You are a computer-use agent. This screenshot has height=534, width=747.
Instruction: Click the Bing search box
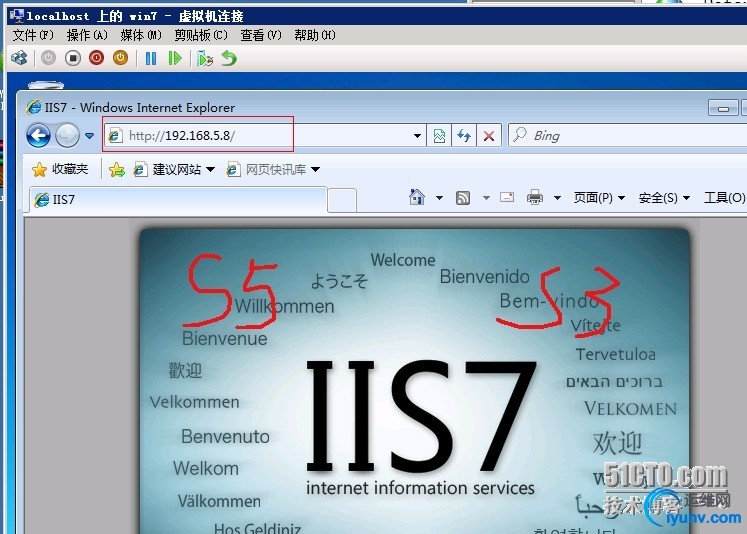(629, 136)
